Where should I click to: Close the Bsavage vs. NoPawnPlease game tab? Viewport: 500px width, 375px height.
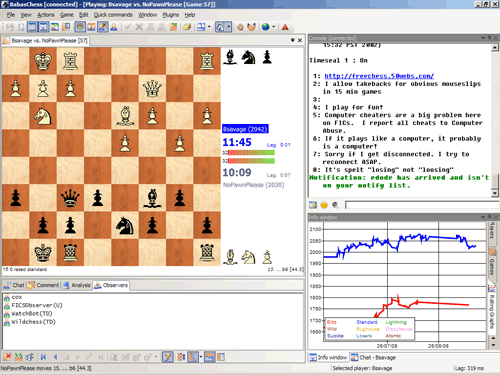(300, 40)
